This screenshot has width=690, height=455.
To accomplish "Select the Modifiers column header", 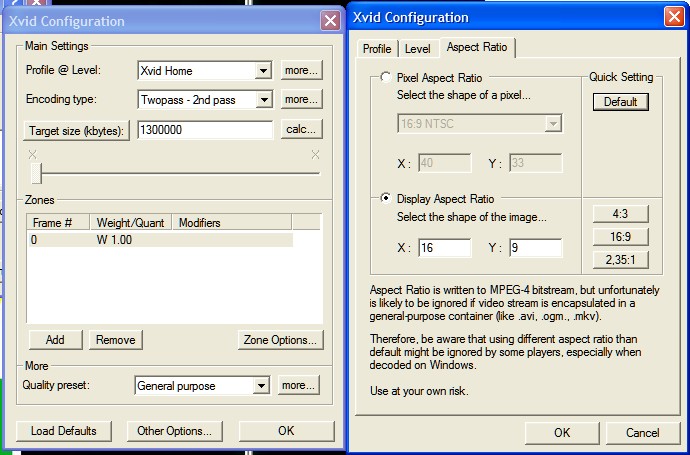I will point(231,223).
